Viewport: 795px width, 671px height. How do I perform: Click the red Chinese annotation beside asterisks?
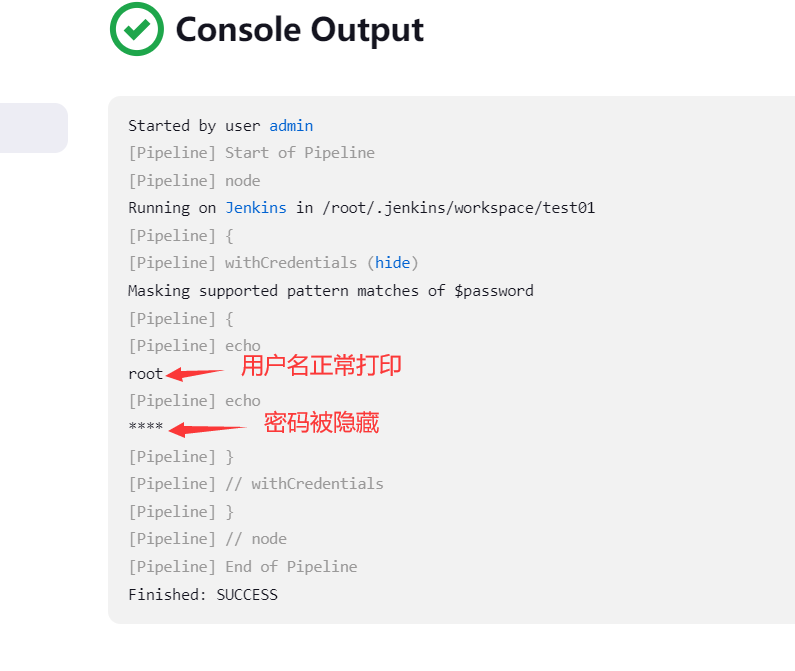321,423
